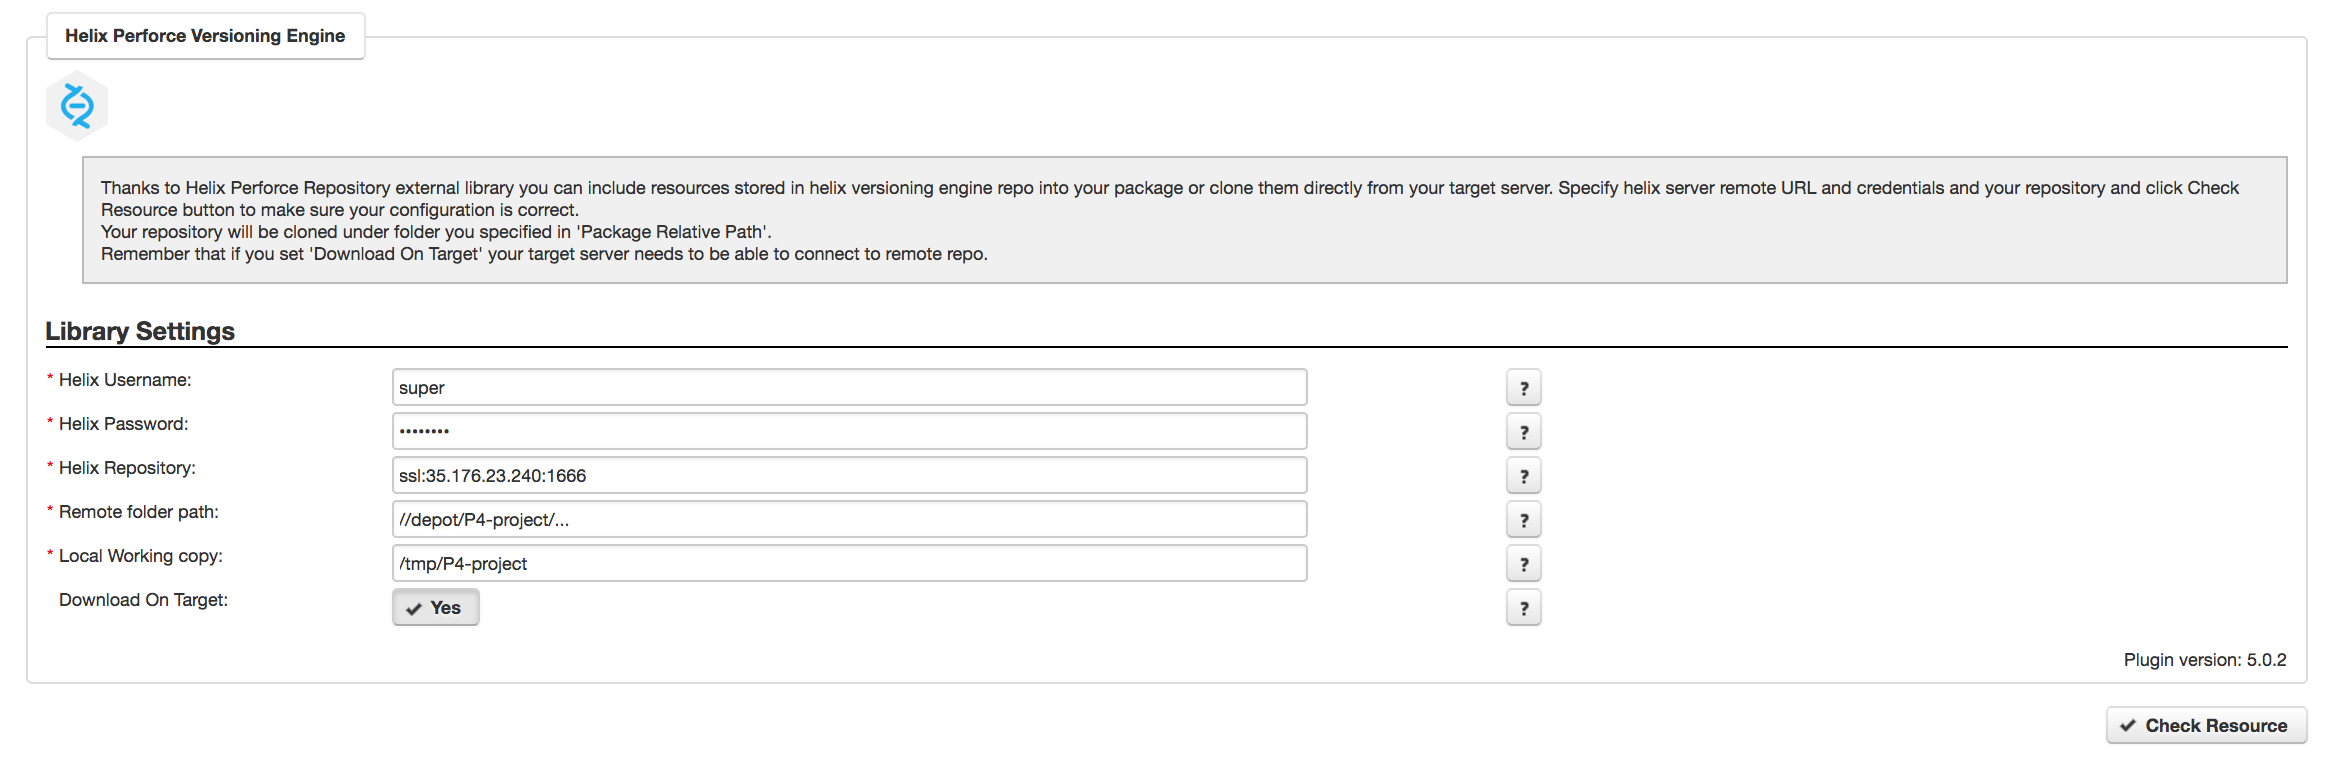
Task: Toggle Download On Target Yes button
Action: (x=436, y=608)
